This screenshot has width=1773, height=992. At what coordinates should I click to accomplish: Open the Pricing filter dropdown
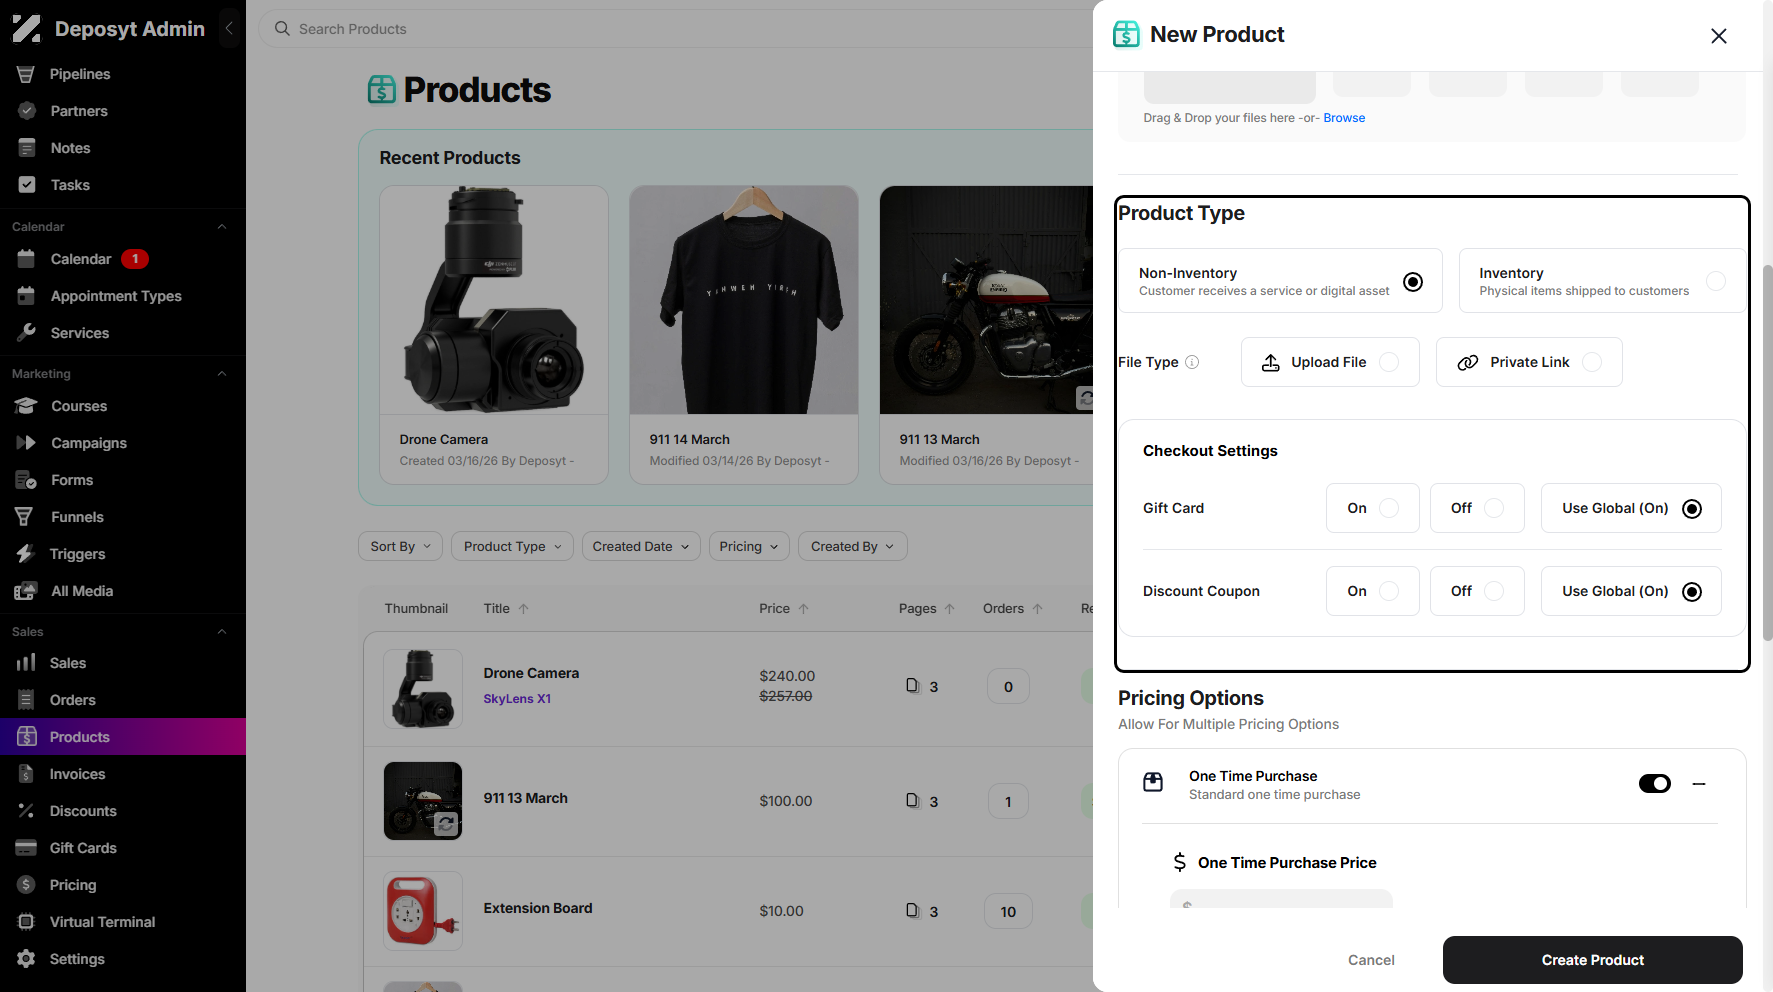click(x=748, y=546)
